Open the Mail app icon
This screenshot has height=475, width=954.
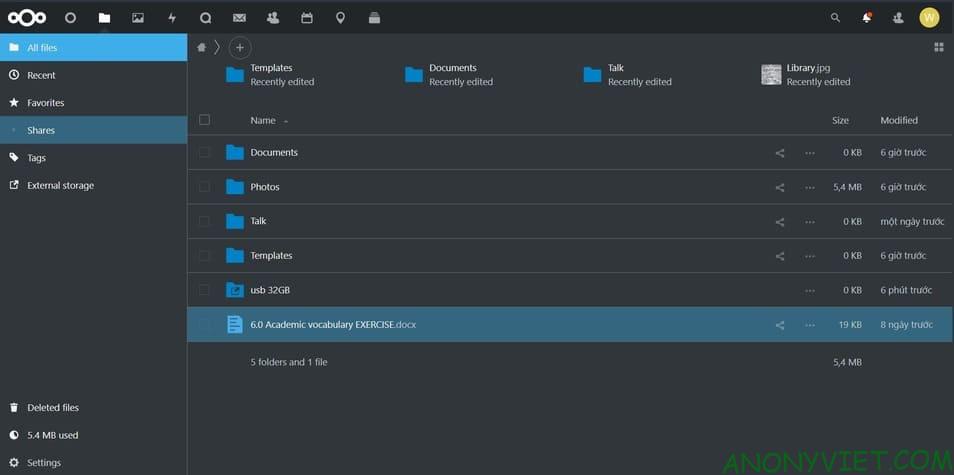239,18
